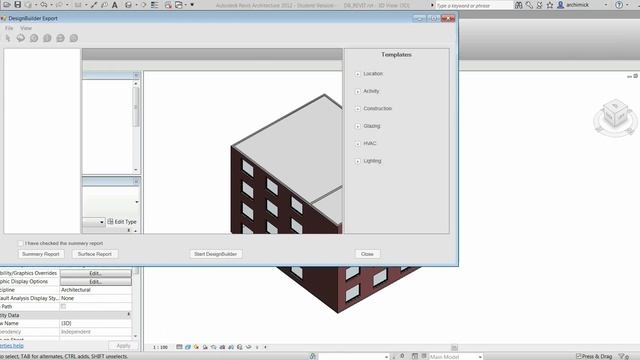Click the Open folder icon in quick access toolbar

coord(7,5)
